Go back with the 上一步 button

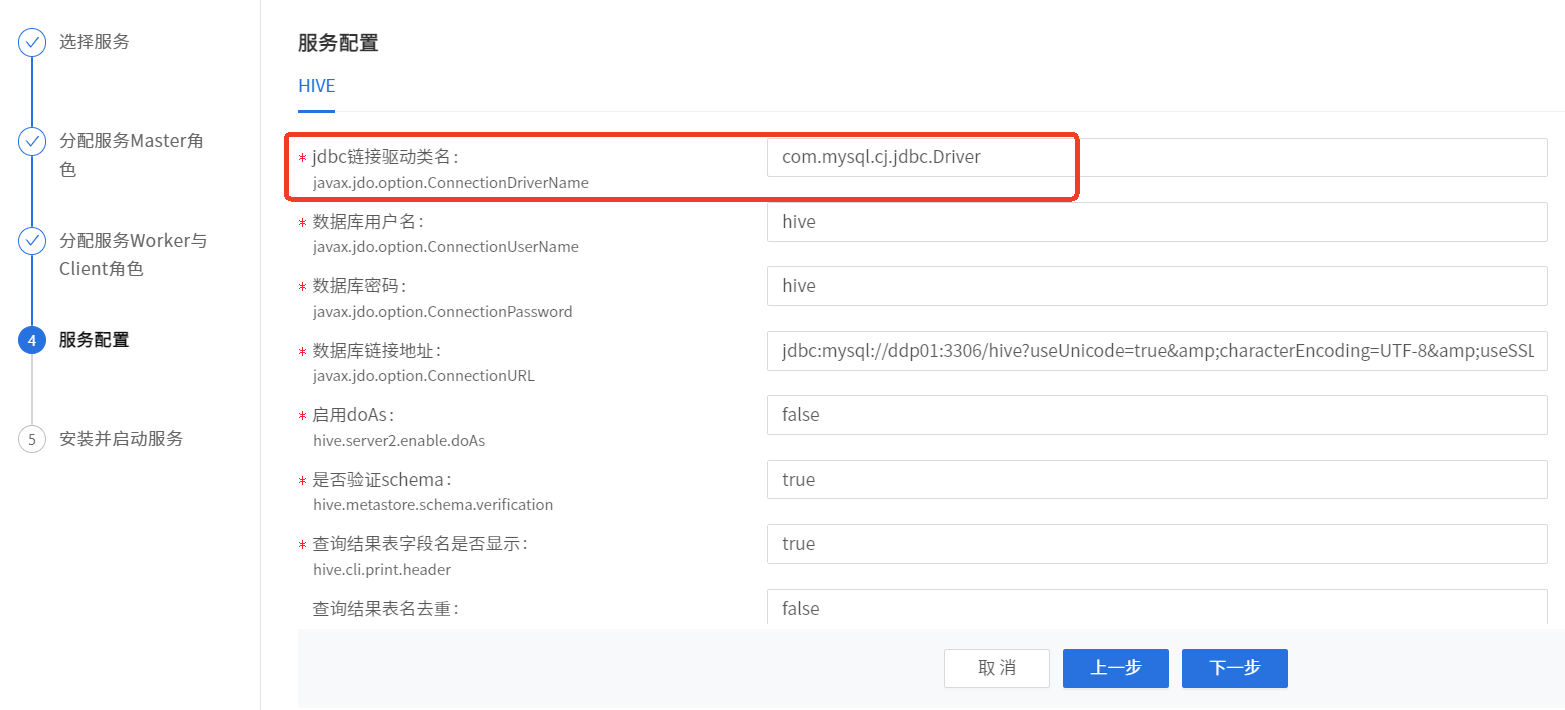tap(1115, 668)
